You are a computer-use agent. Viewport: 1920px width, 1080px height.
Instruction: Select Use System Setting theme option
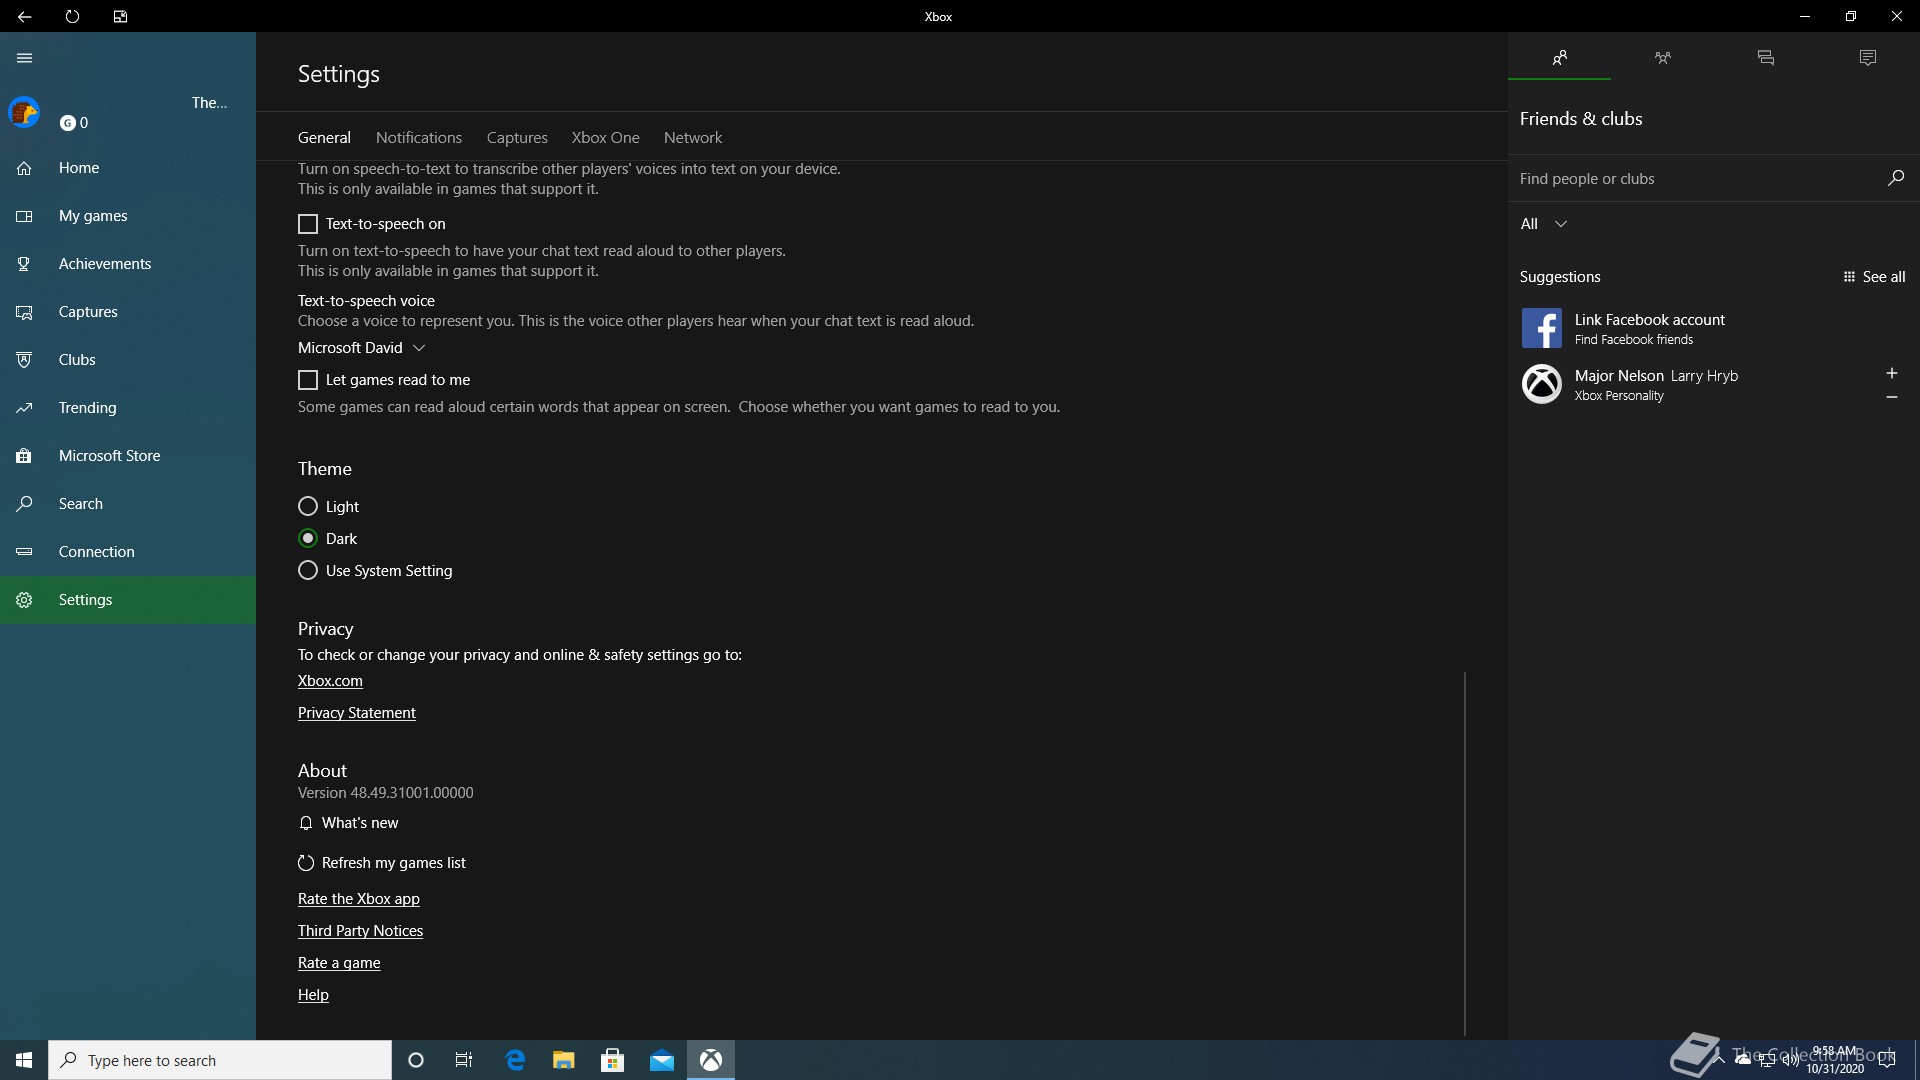tap(308, 571)
